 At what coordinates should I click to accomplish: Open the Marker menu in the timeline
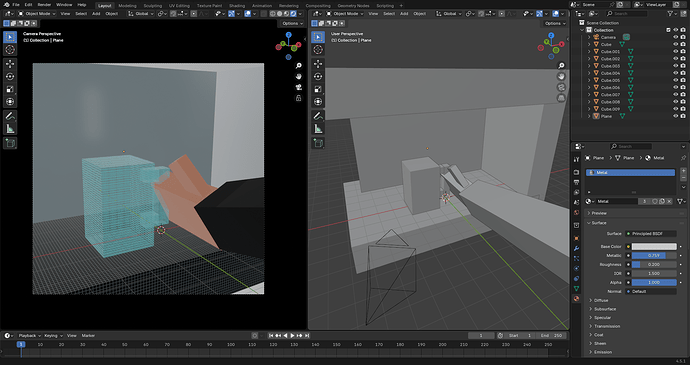point(88,336)
